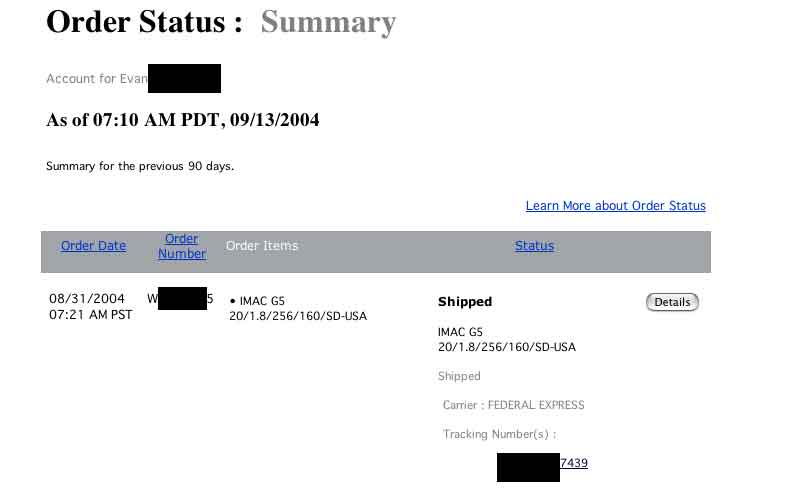Click the Order Number column header link
810x497 pixels.
pyautogui.click(x=182, y=246)
